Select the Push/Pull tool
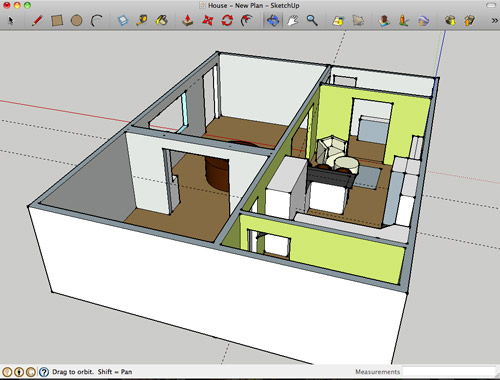The image size is (500, 380). [188, 21]
